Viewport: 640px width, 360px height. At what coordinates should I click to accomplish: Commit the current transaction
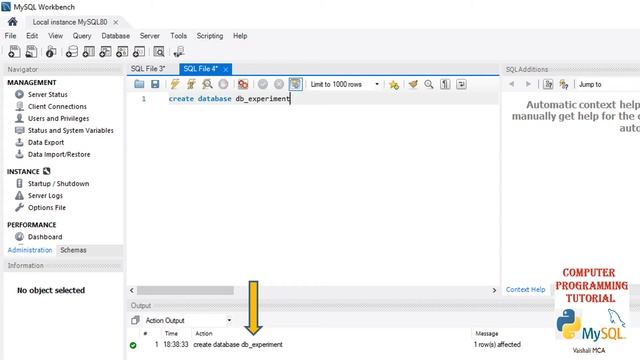[x=263, y=84]
